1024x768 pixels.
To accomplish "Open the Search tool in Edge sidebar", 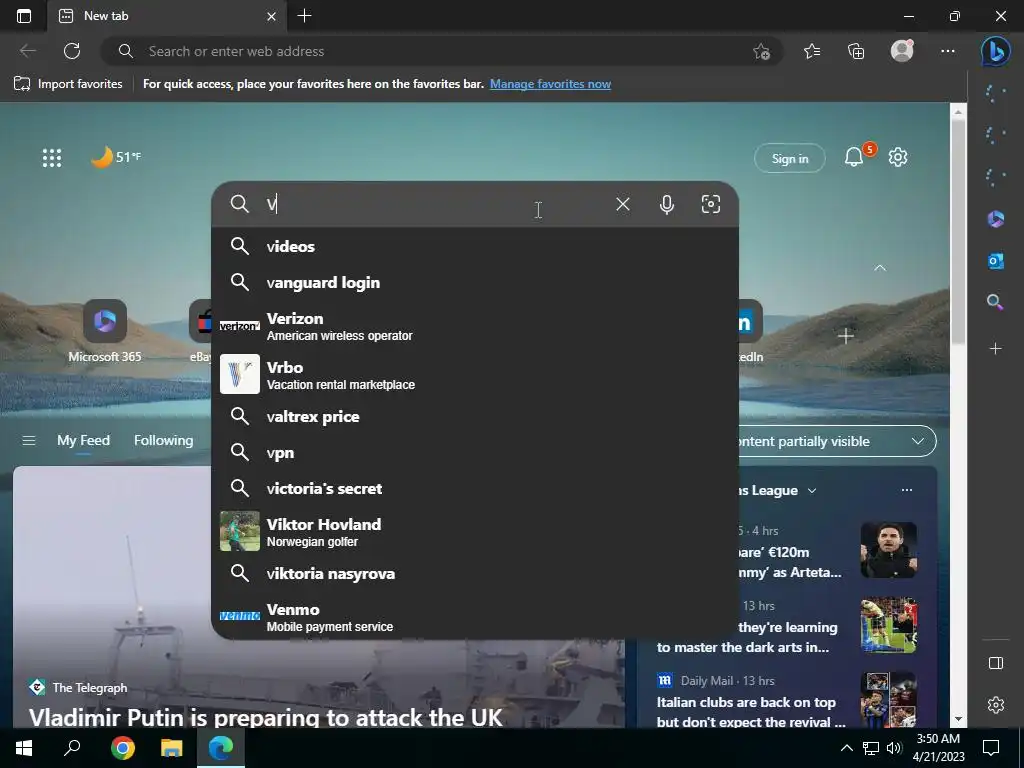I will point(995,302).
